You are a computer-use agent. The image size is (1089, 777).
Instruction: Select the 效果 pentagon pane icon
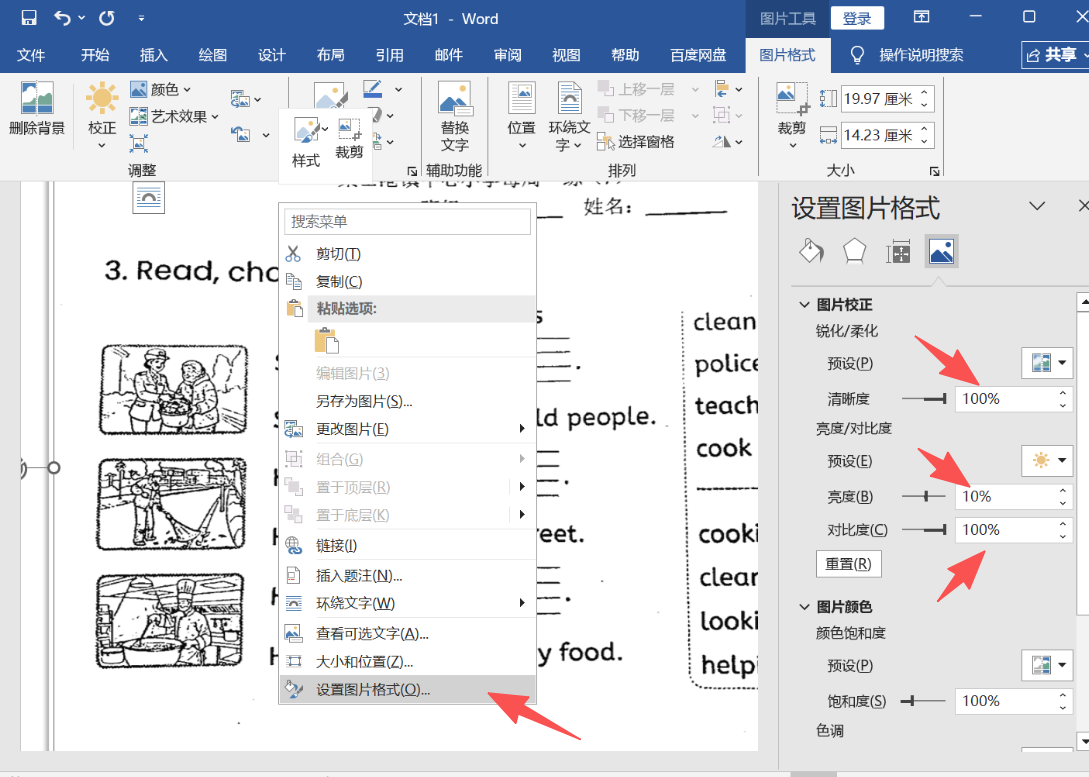[854, 251]
